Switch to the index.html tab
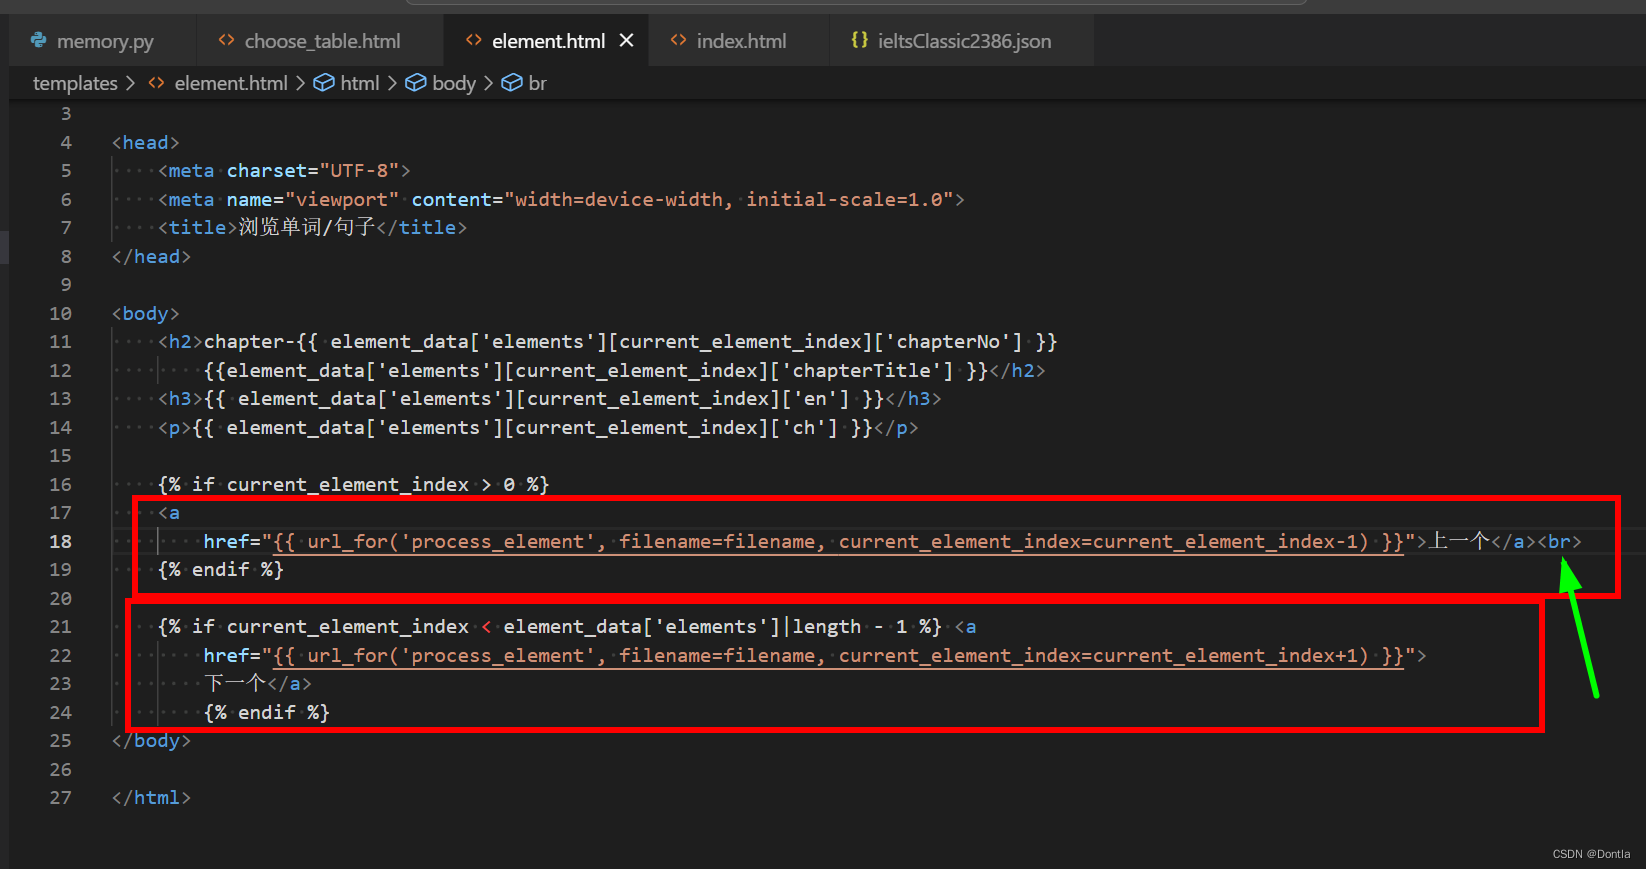1646x869 pixels. 741,41
